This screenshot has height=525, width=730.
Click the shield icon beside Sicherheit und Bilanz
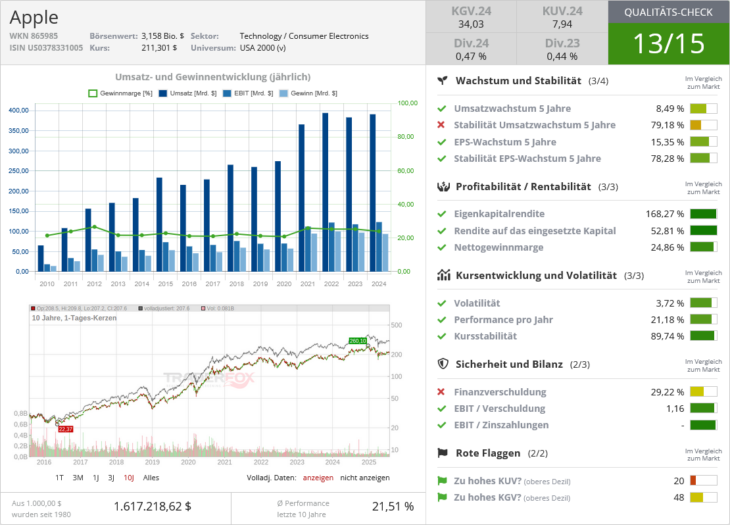pyautogui.click(x=443, y=364)
